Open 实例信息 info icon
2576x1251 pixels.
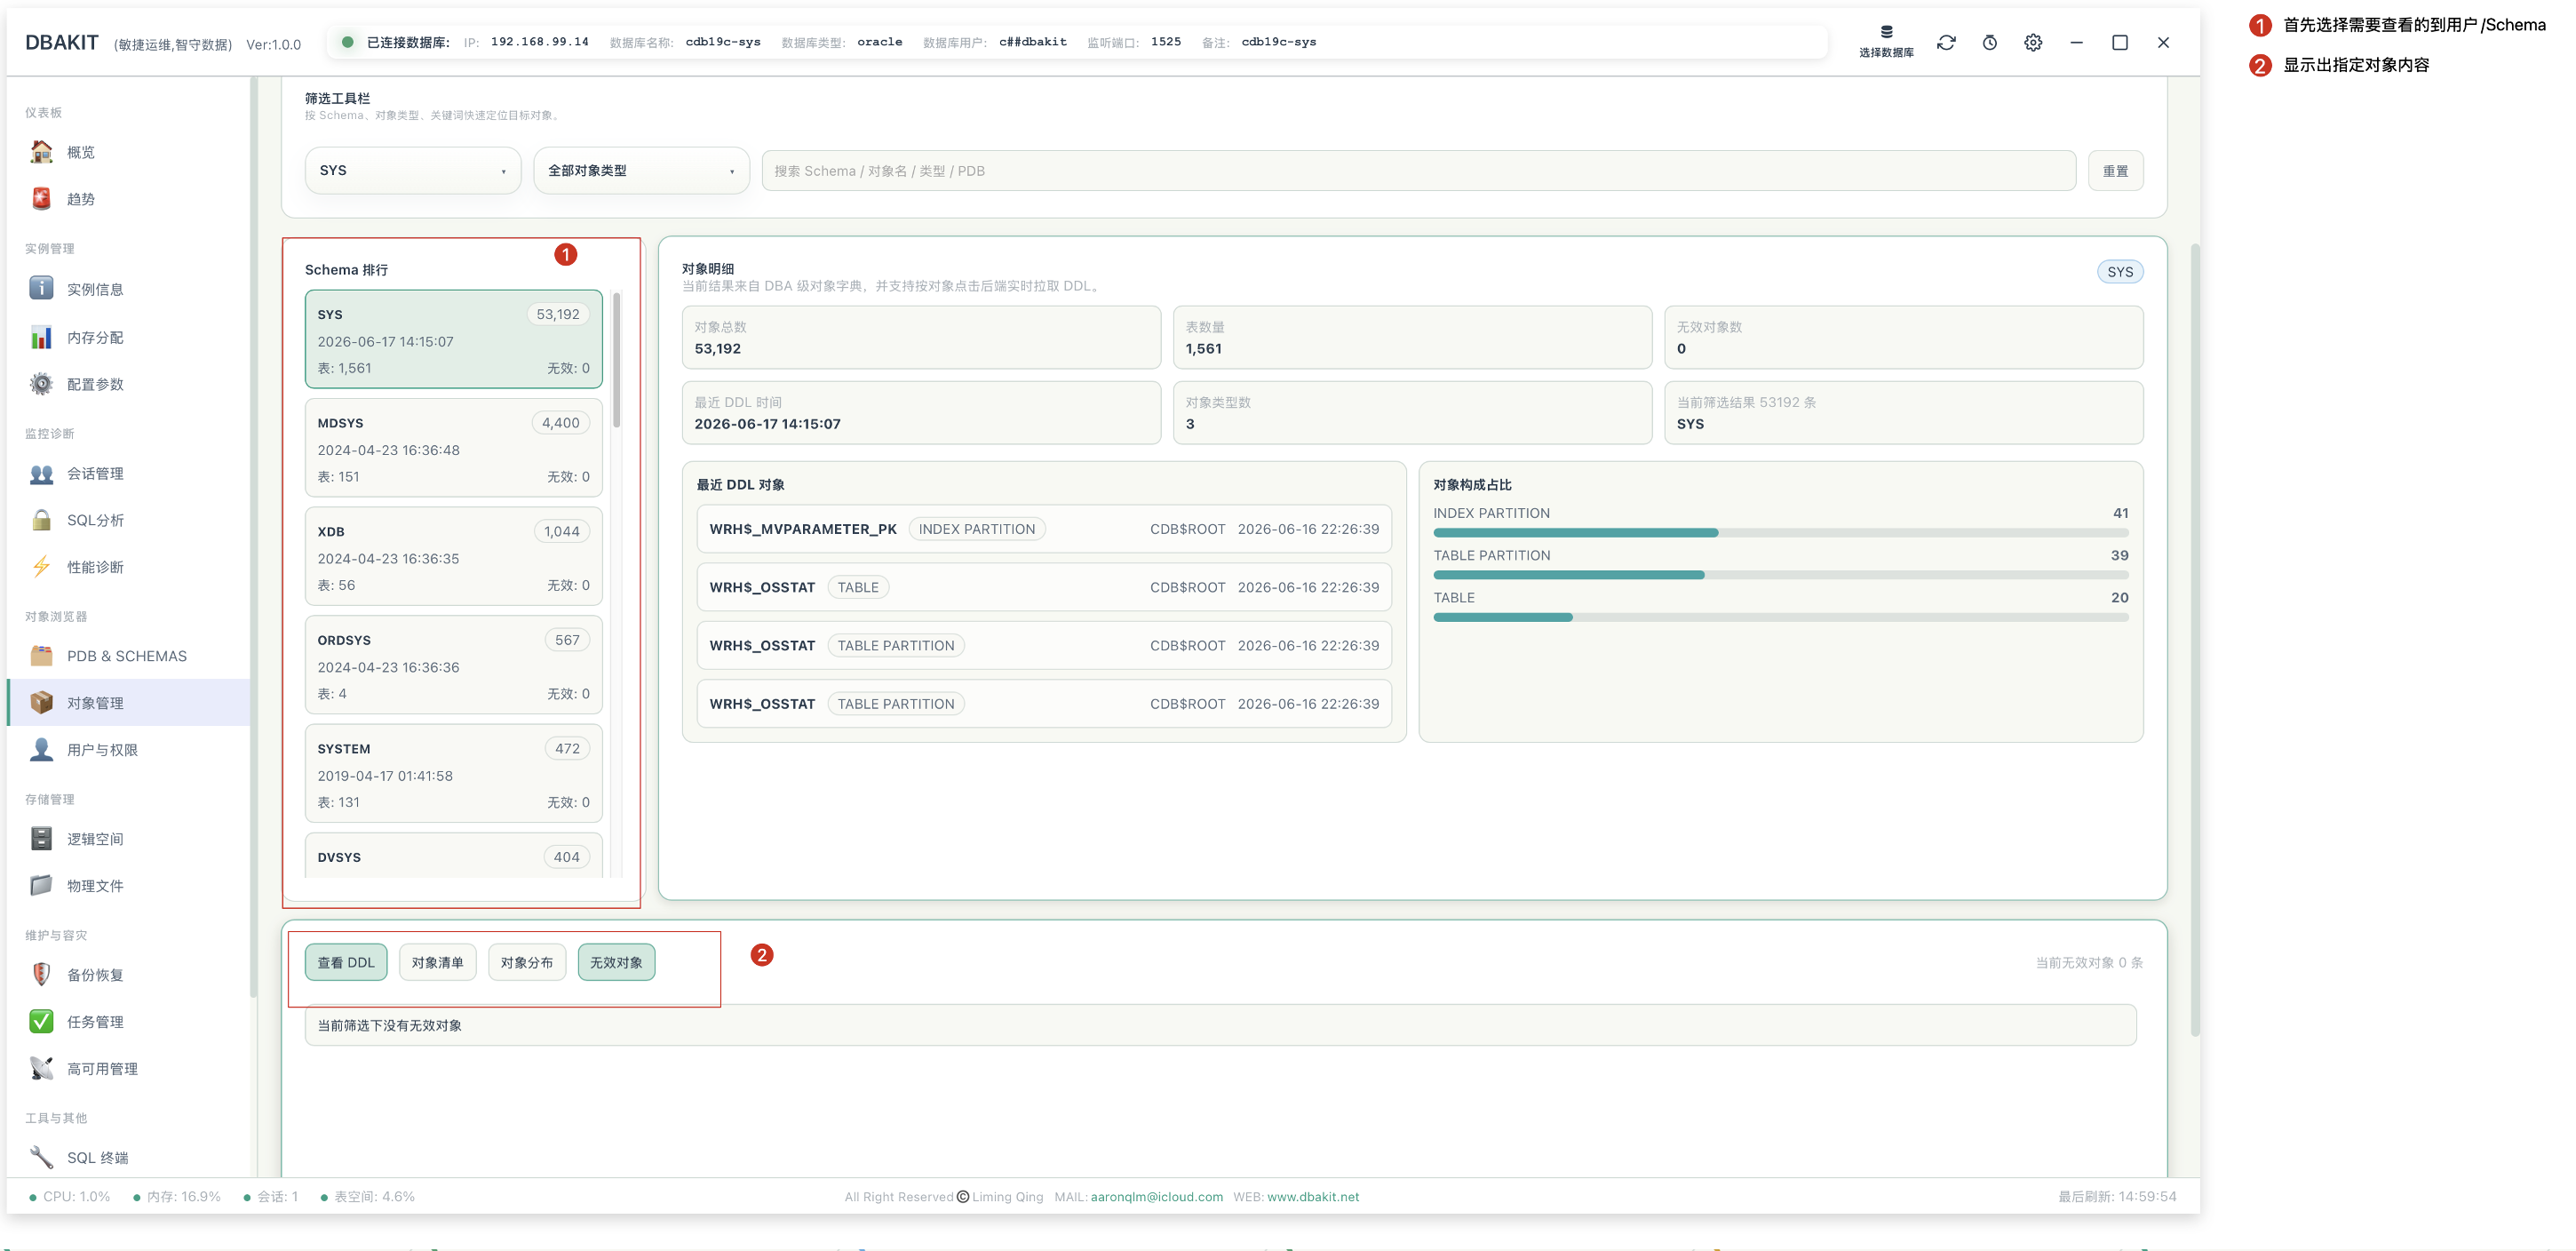(x=41, y=289)
